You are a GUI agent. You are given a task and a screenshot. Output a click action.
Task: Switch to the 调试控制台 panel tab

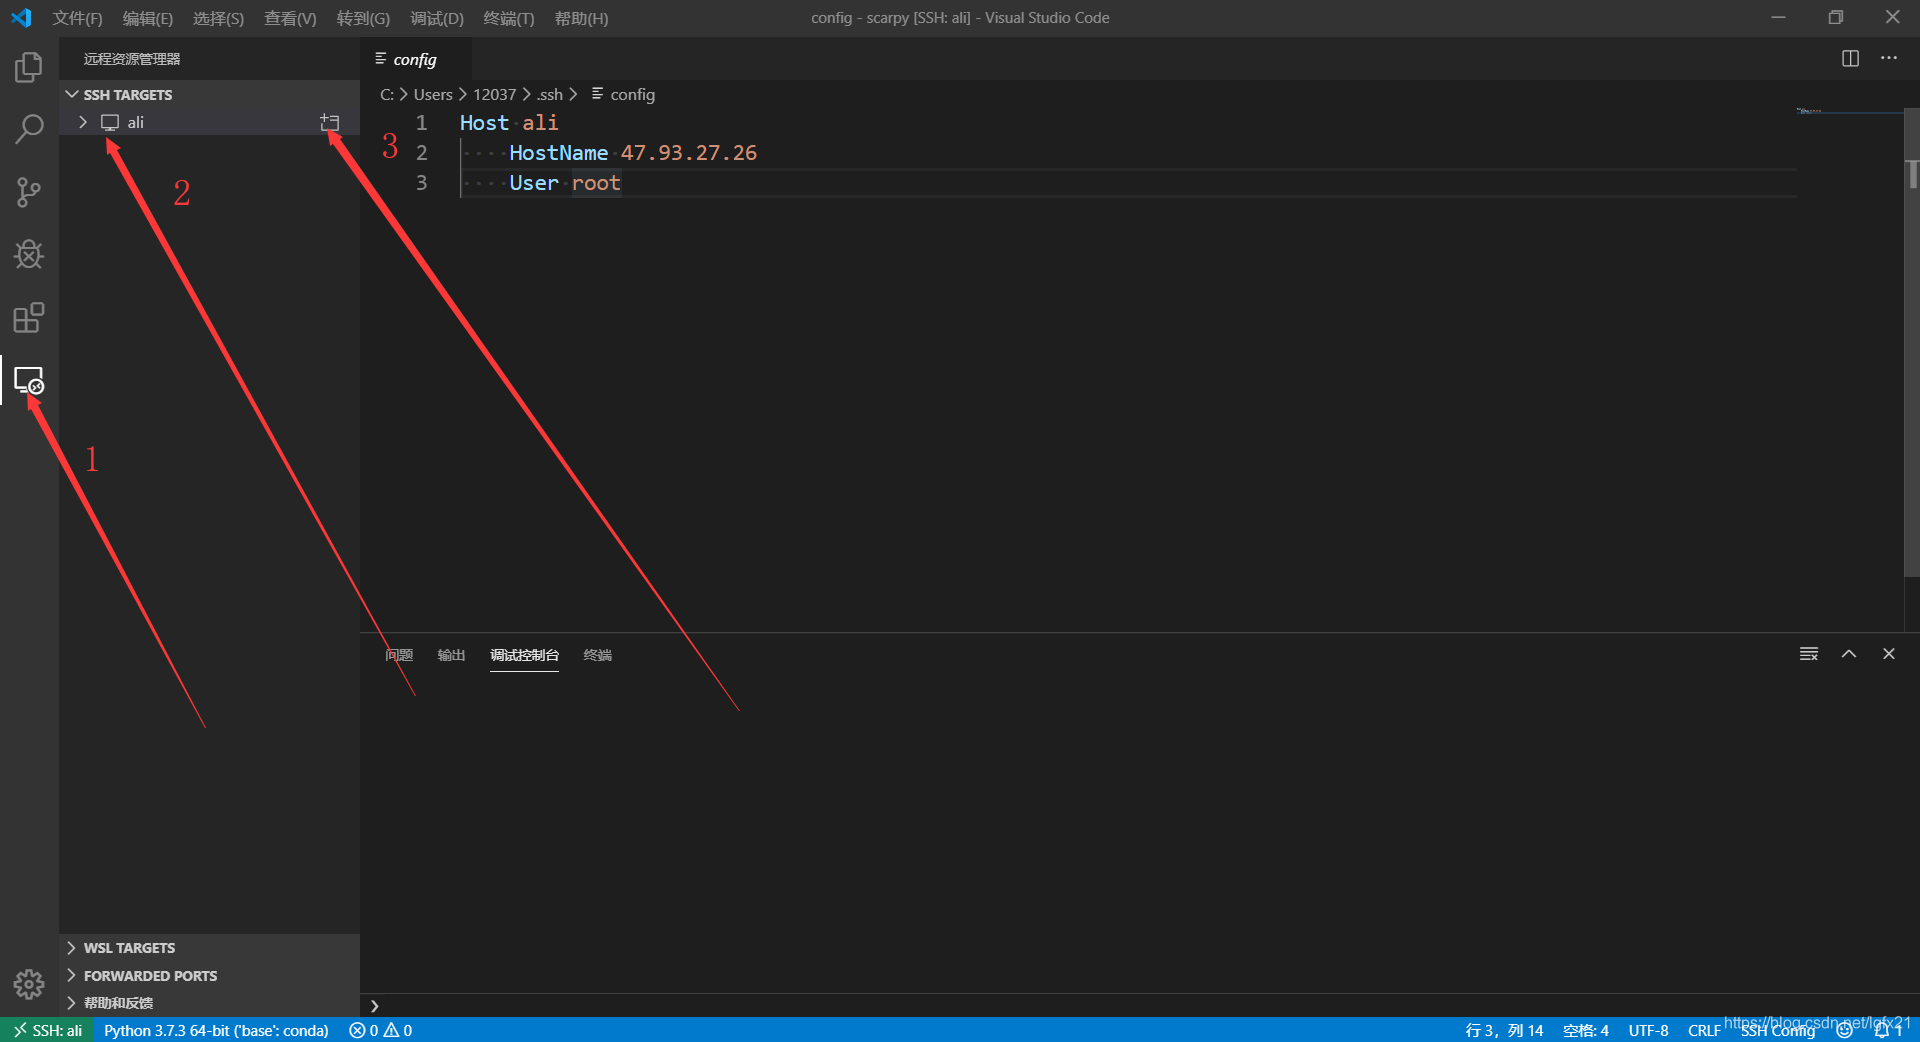pyautogui.click(x=524, y=655)
